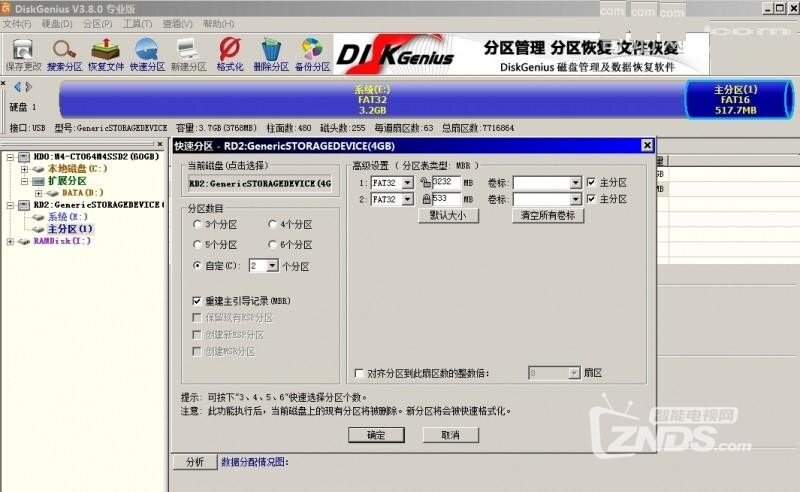Screen dimensions: 800x492
Task: Open file system dropdown for partition 1
Action: click(408, 183)
